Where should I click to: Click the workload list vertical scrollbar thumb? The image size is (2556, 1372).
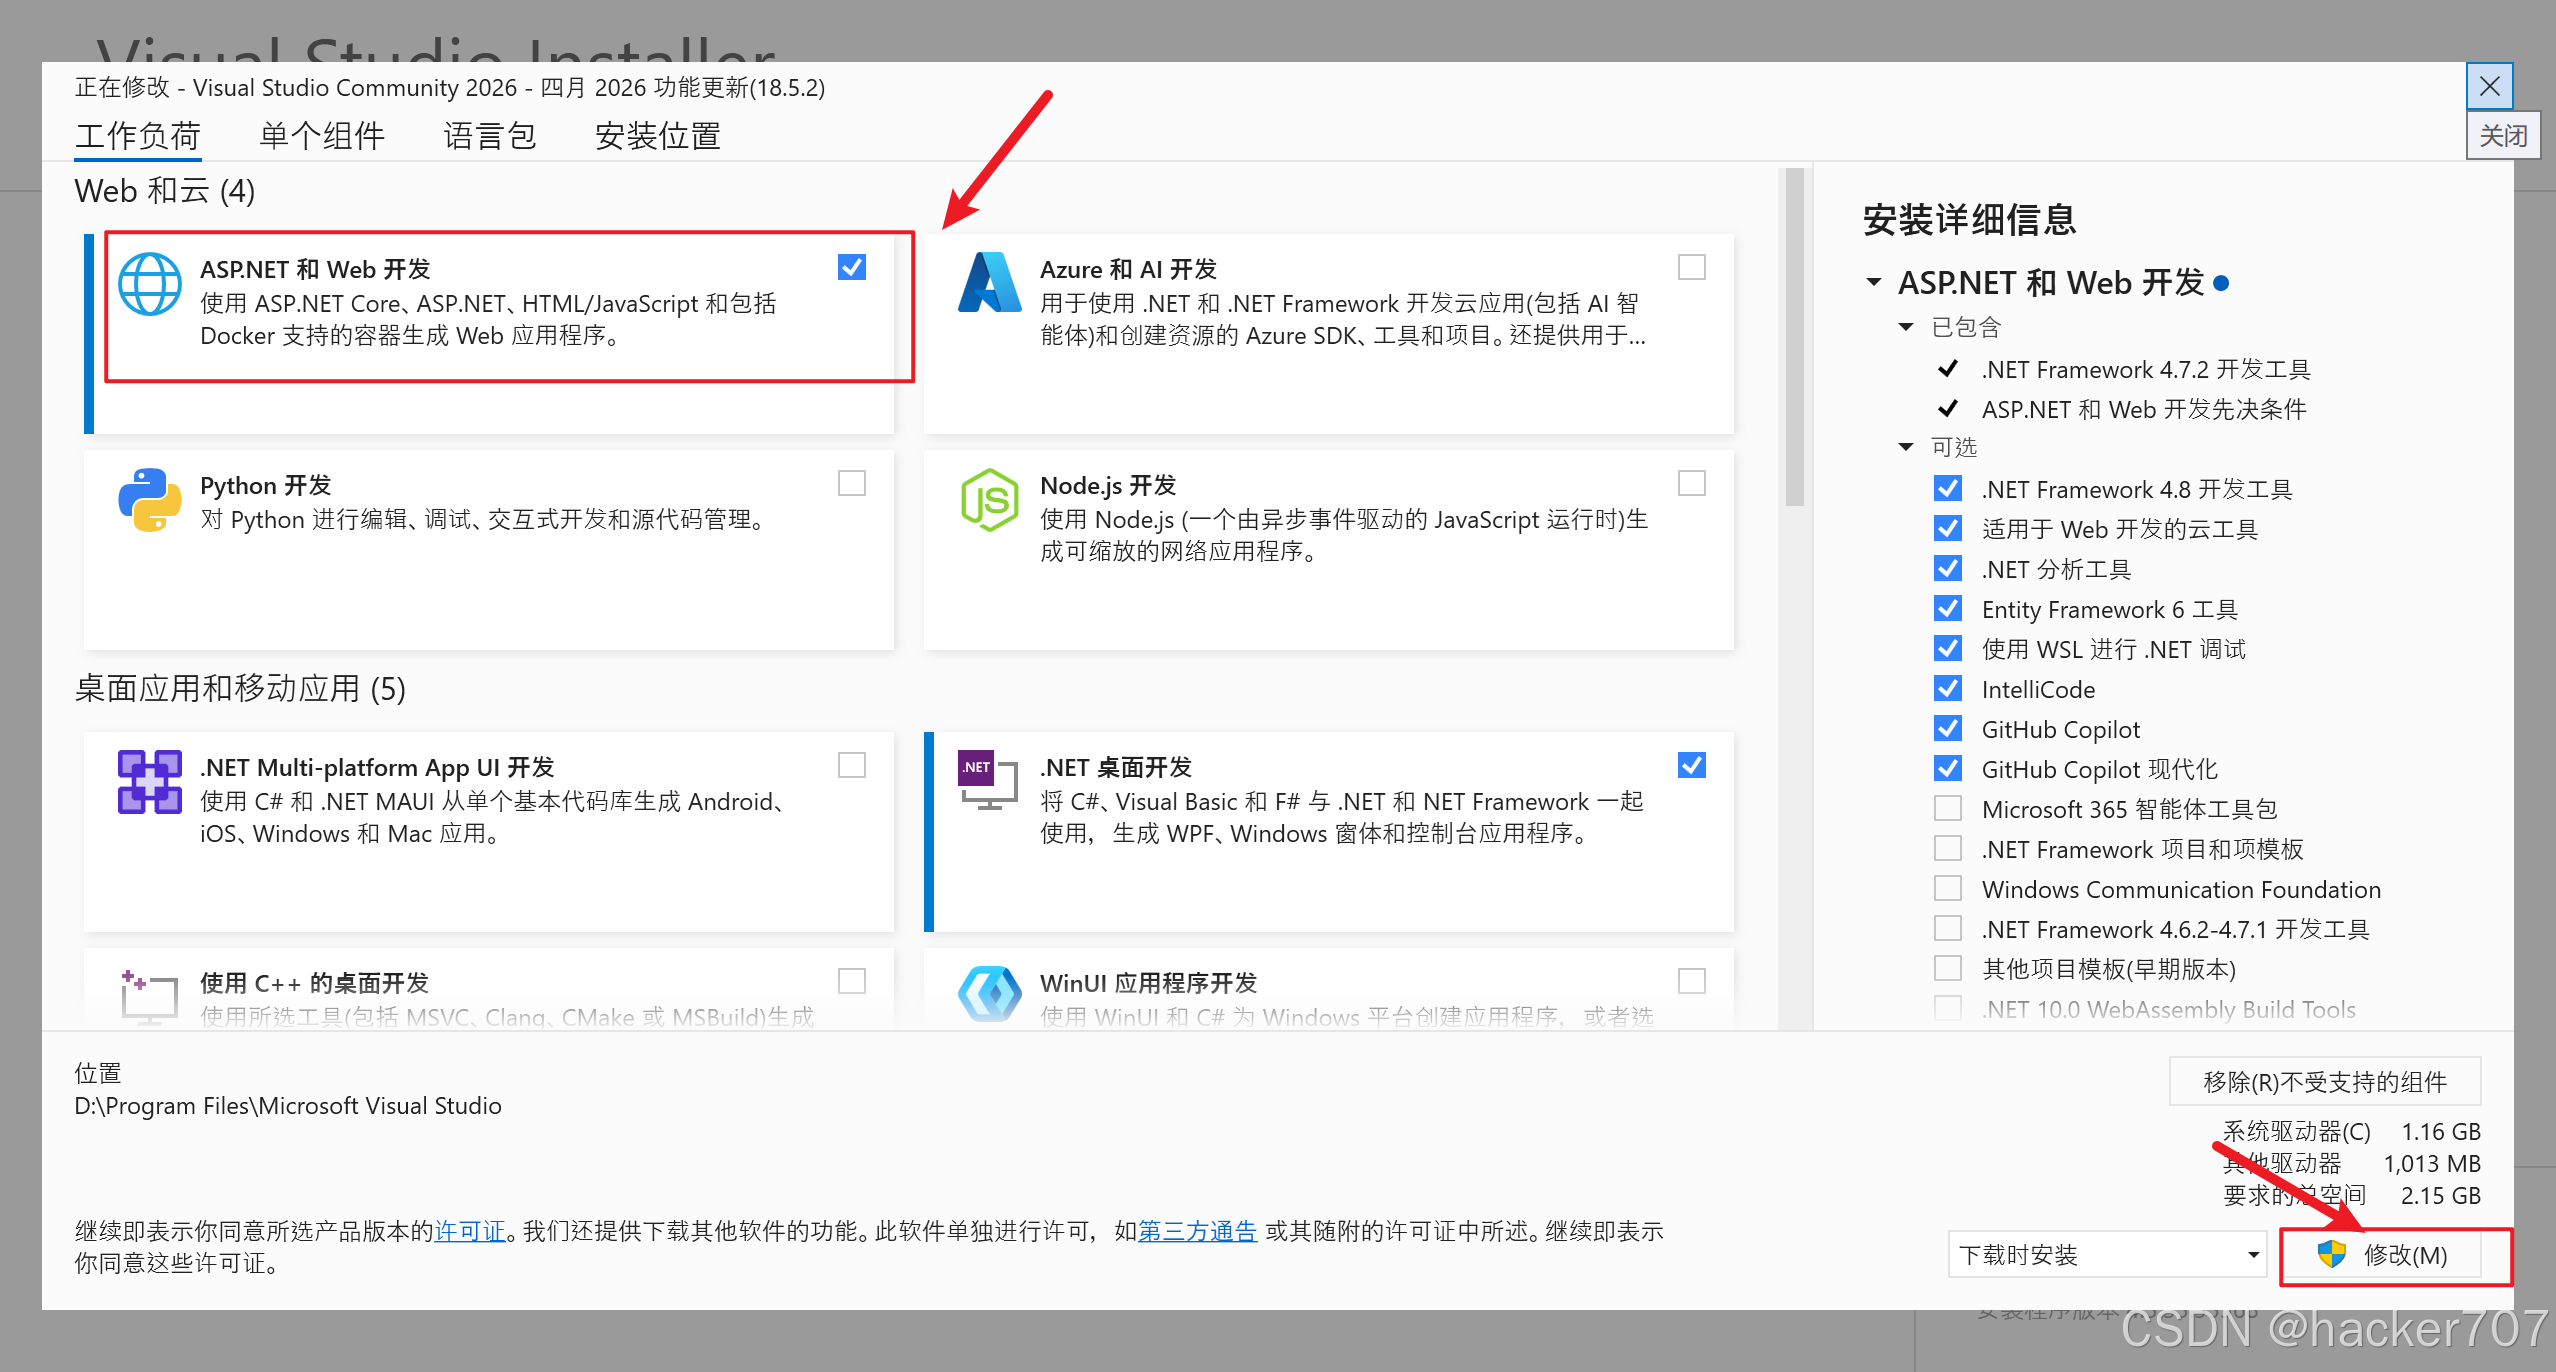click(x=1795, y=338)
